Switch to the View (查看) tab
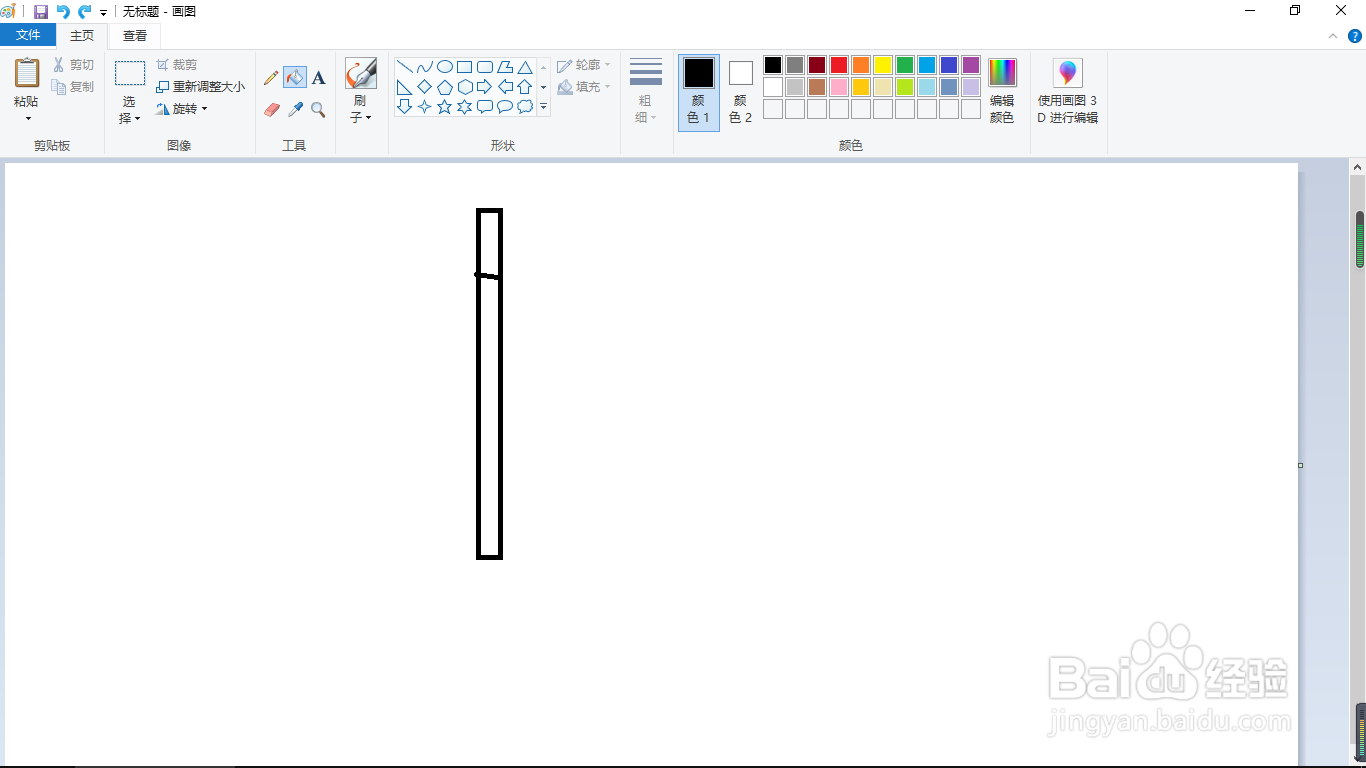The image size is (1366, 768). [x=135, y=35]
